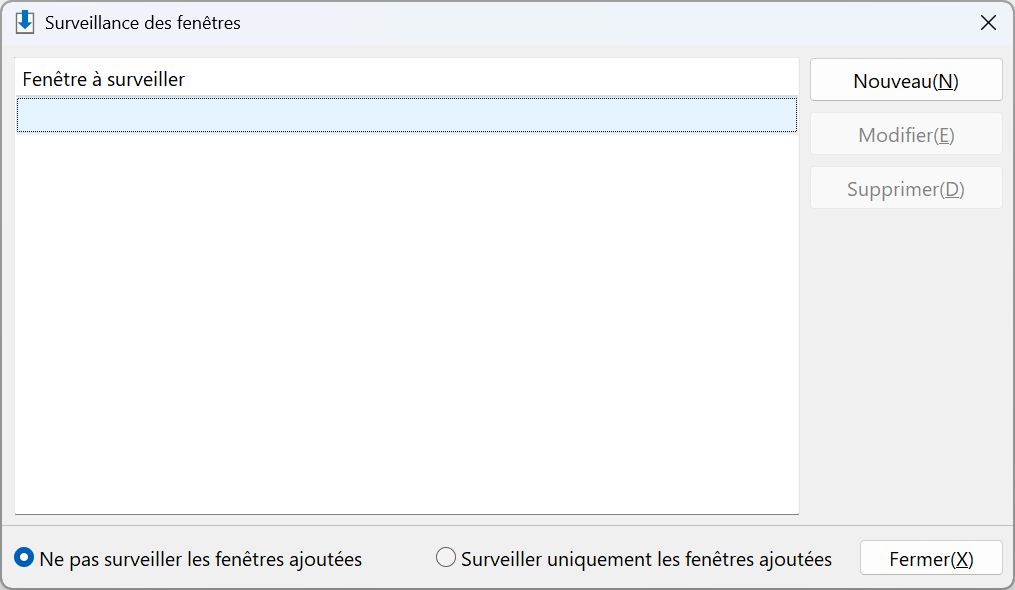This screenshot has width=1015, height=590.
Task: Click the label text Ne pas surveiller les fenêtres ajoutées
Action: point(201,559)
